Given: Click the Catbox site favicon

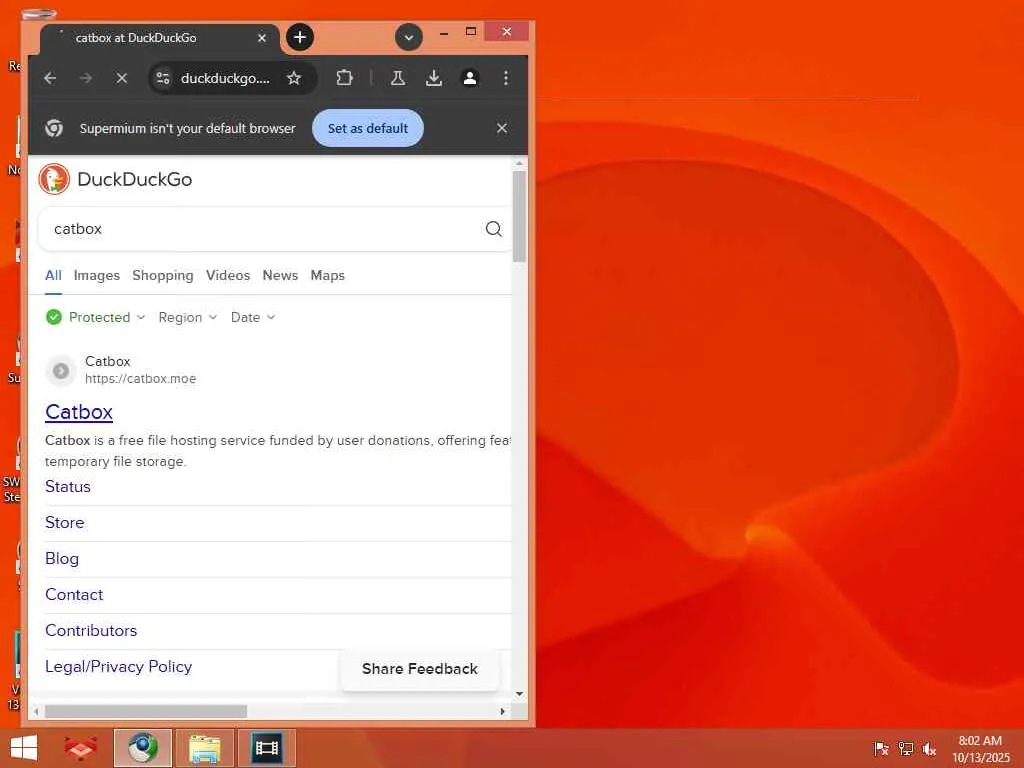Looking at the screenshot, I should click(61, 370).
